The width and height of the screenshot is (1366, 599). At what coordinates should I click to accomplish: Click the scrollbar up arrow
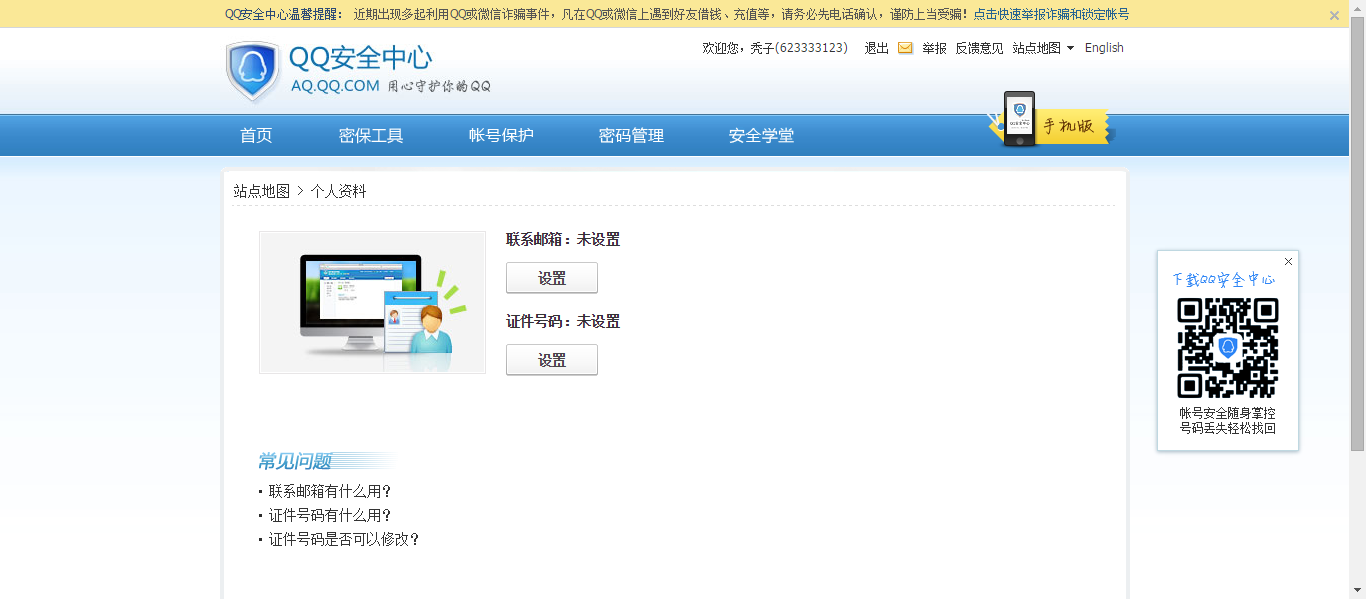pos(1358,7)
